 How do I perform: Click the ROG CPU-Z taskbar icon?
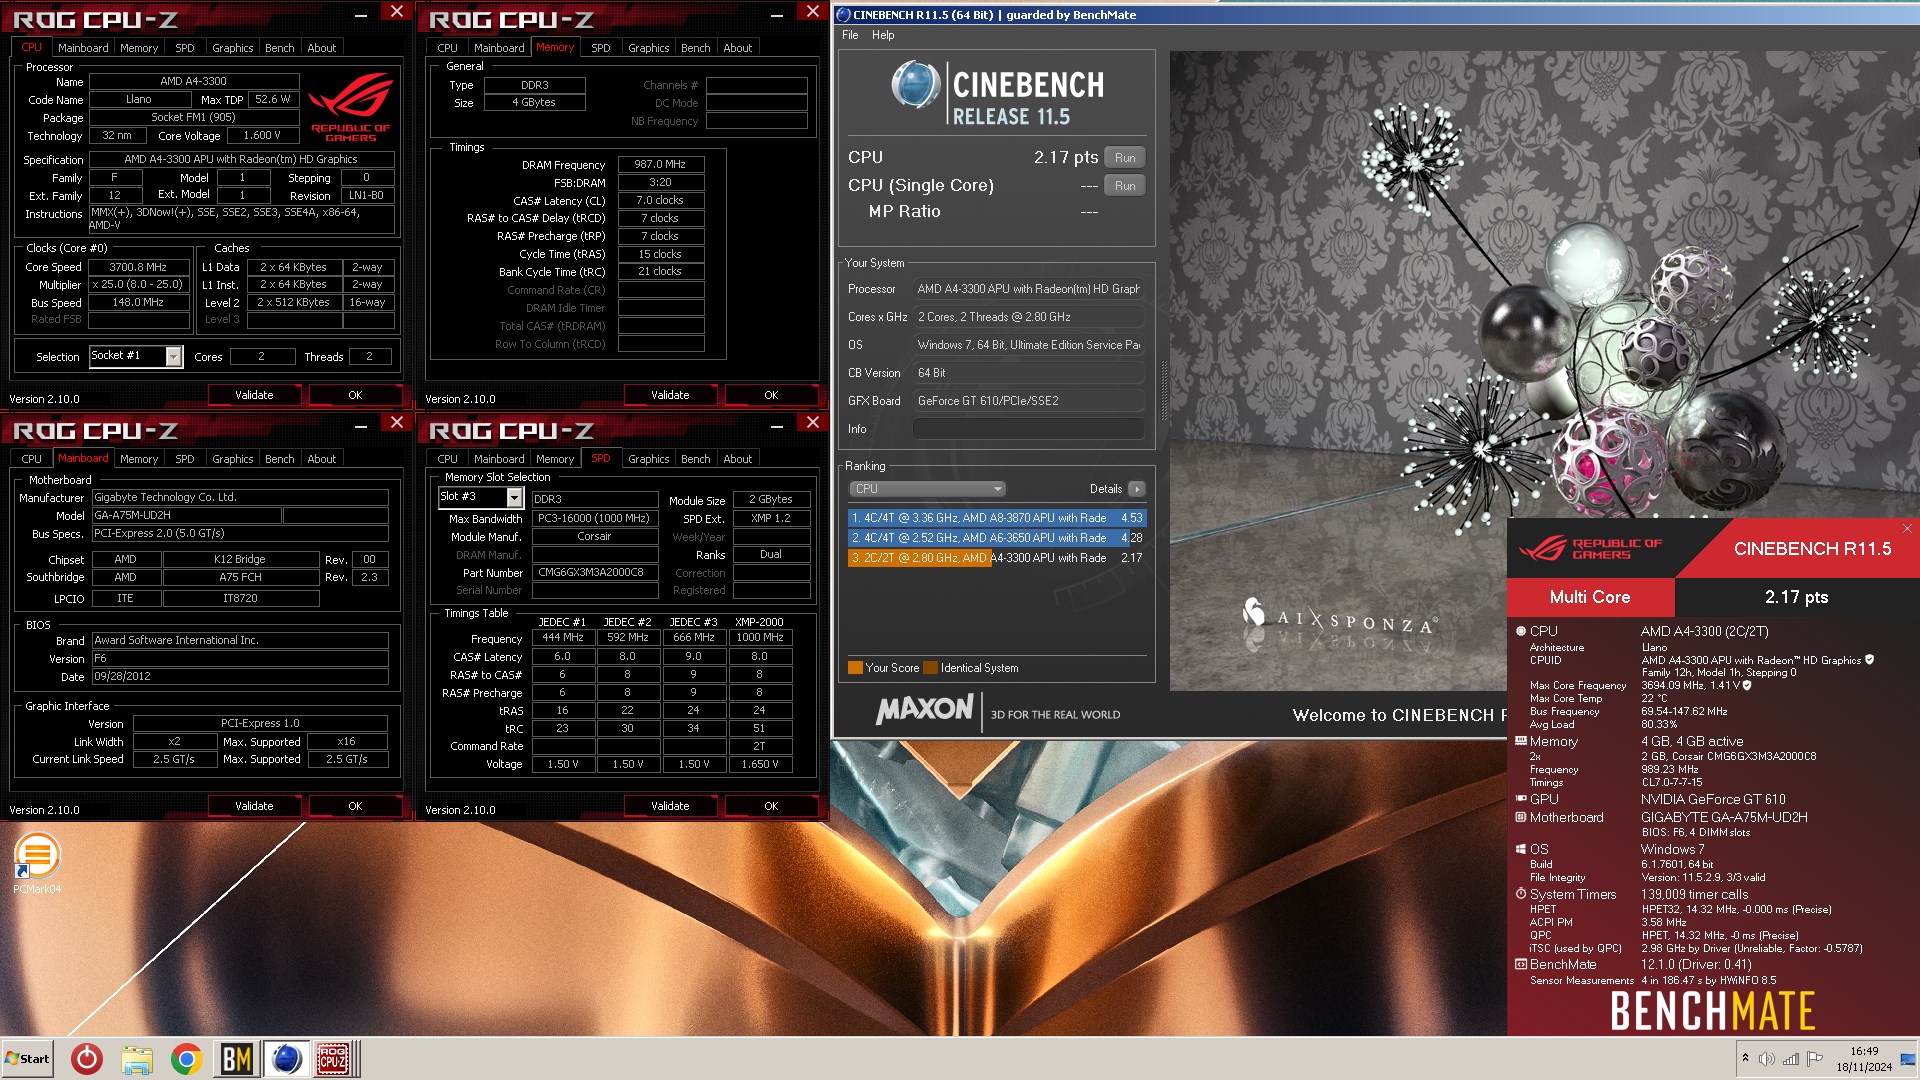tap(333, 1058)
